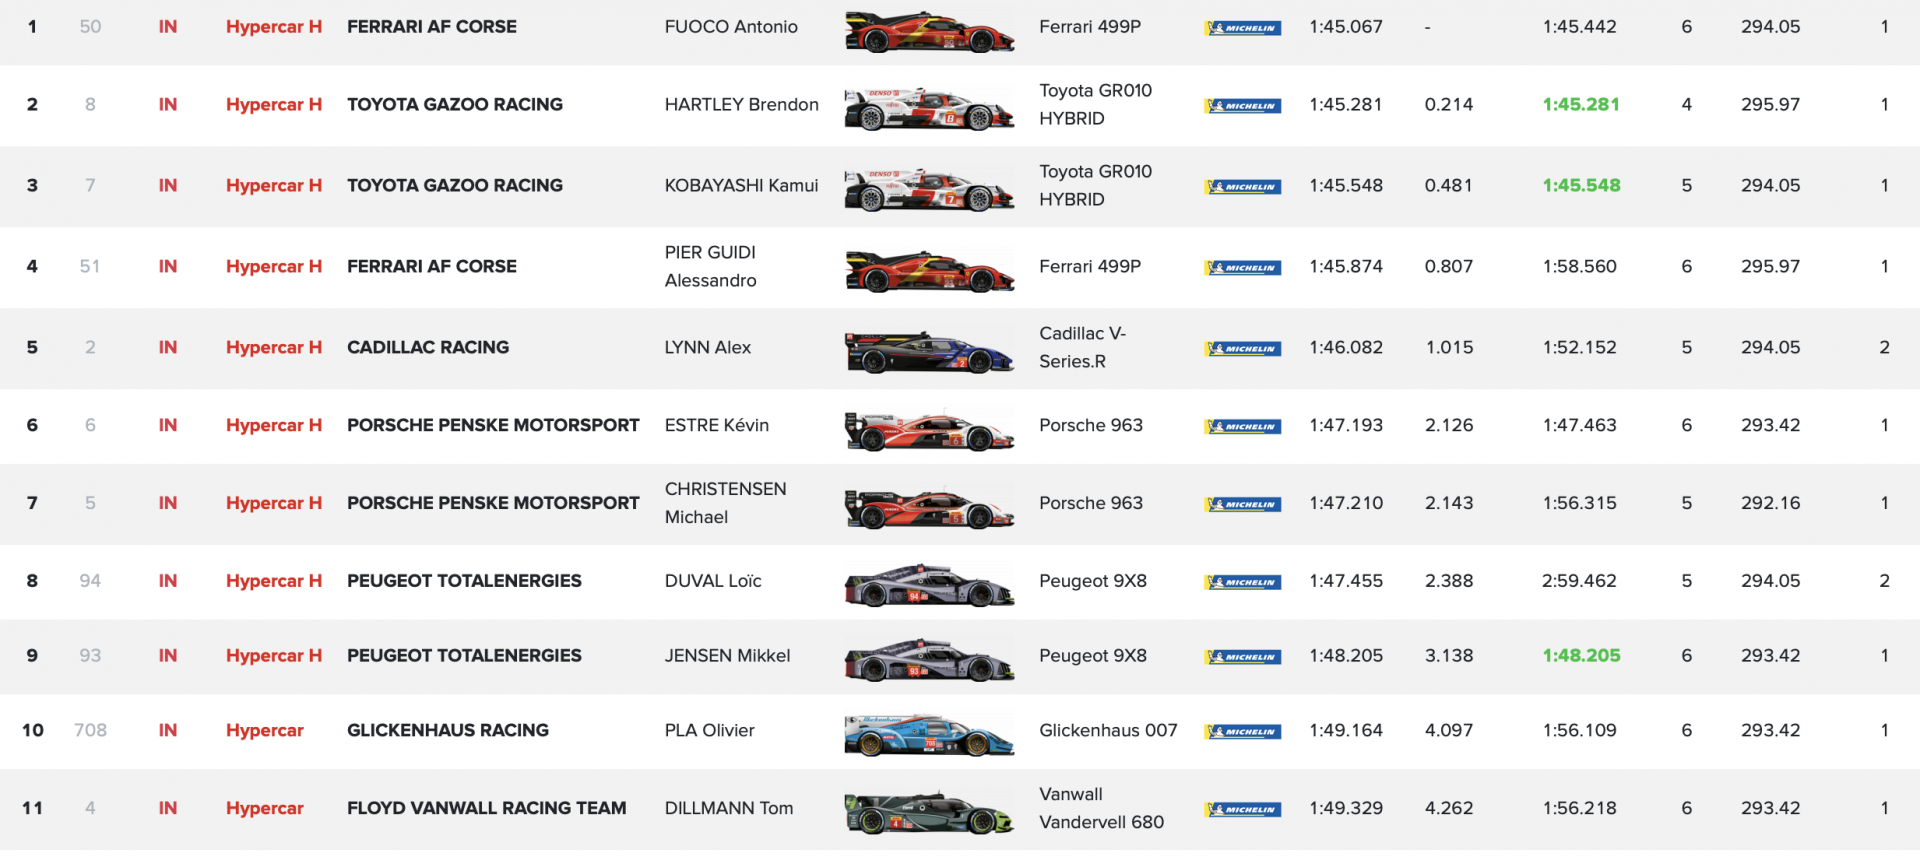Select driver CHRISTENSEN Michael
The width and height of the screenshot is (1920, 864).
725,503
